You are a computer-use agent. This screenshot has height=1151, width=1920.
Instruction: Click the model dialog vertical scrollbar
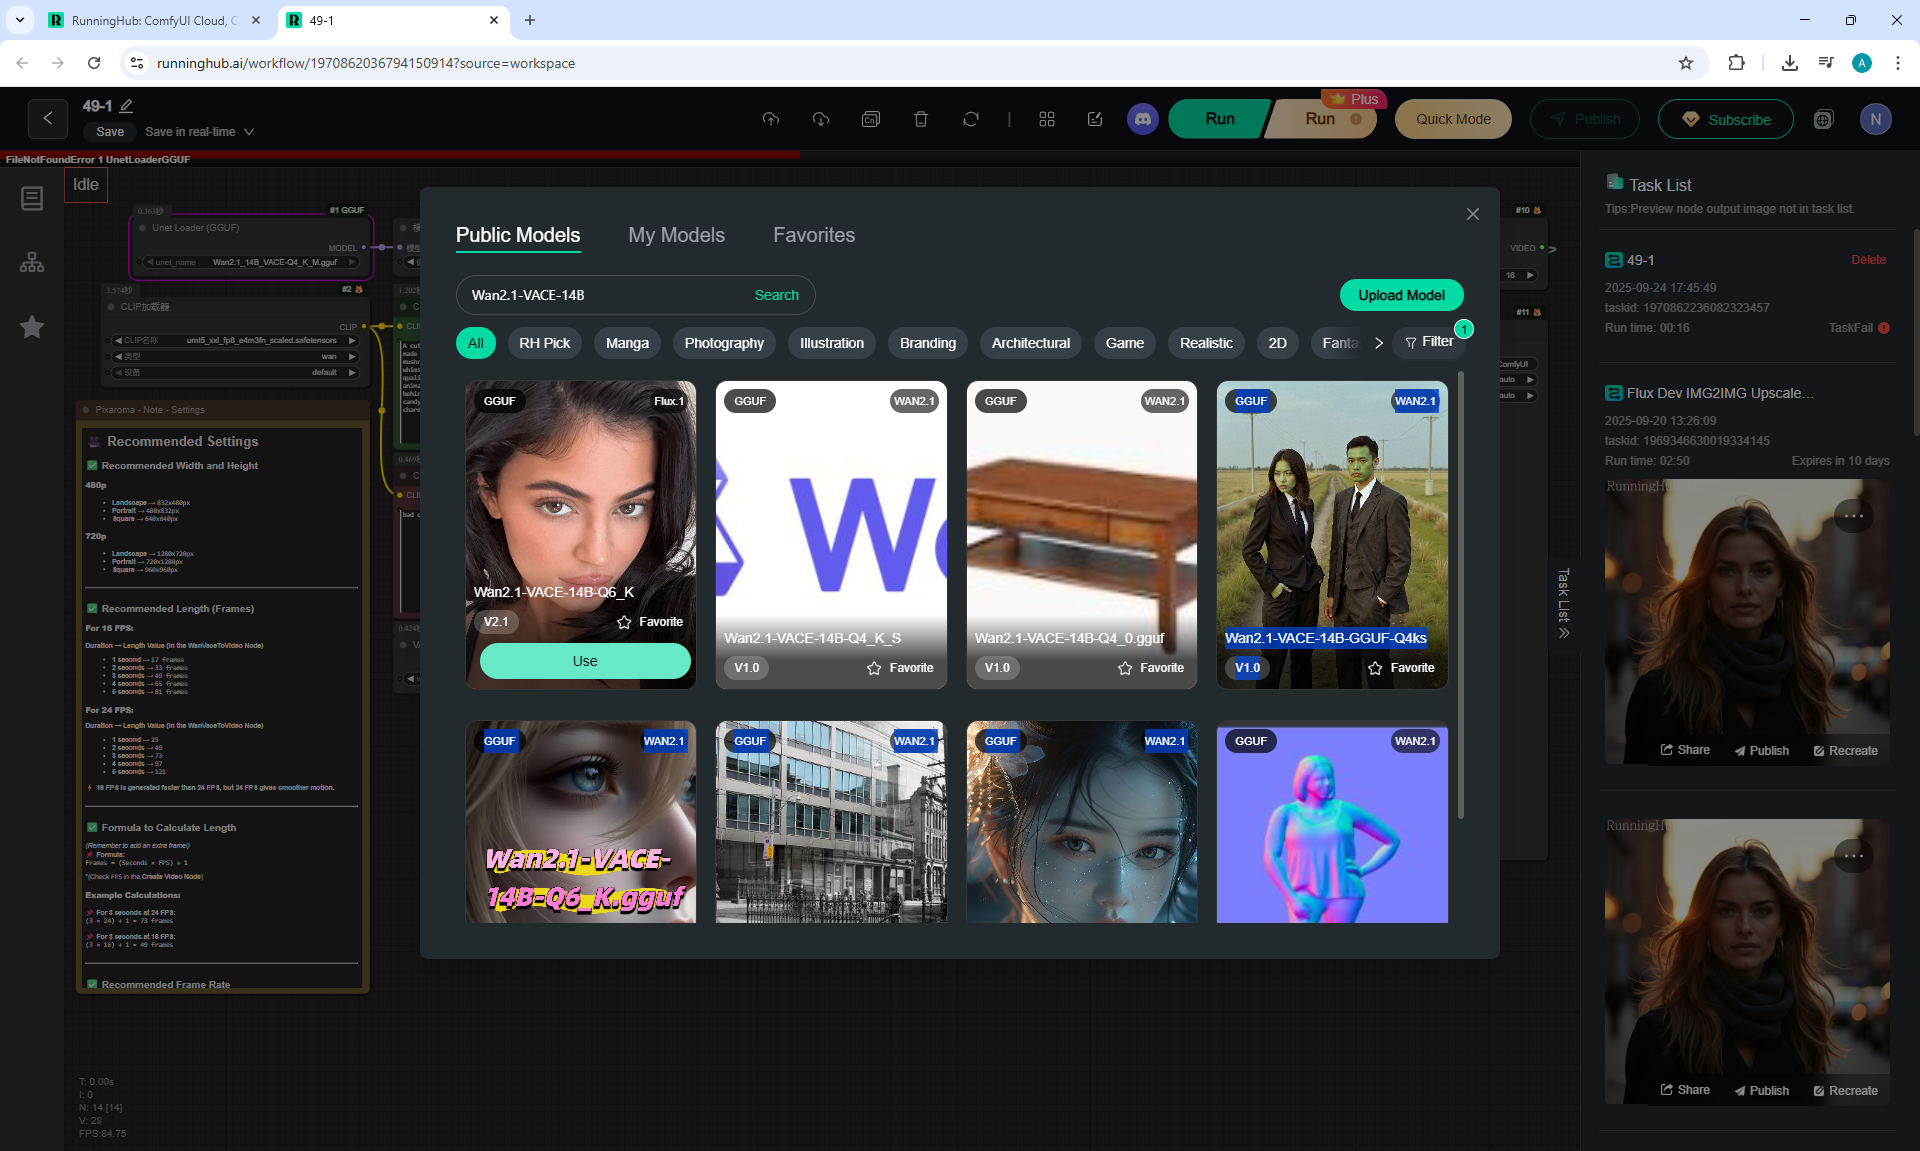(x=1460, y=595)
